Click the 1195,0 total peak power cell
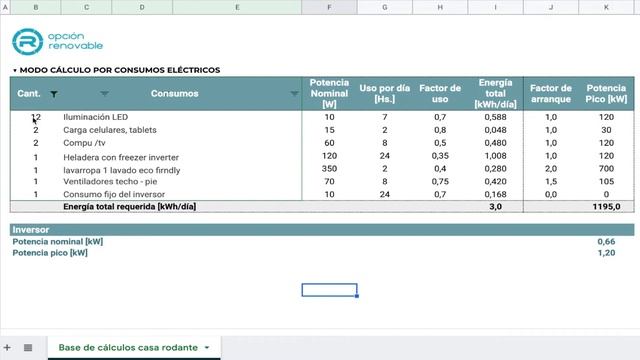The image size is (640, 360). tap(606, 207)
